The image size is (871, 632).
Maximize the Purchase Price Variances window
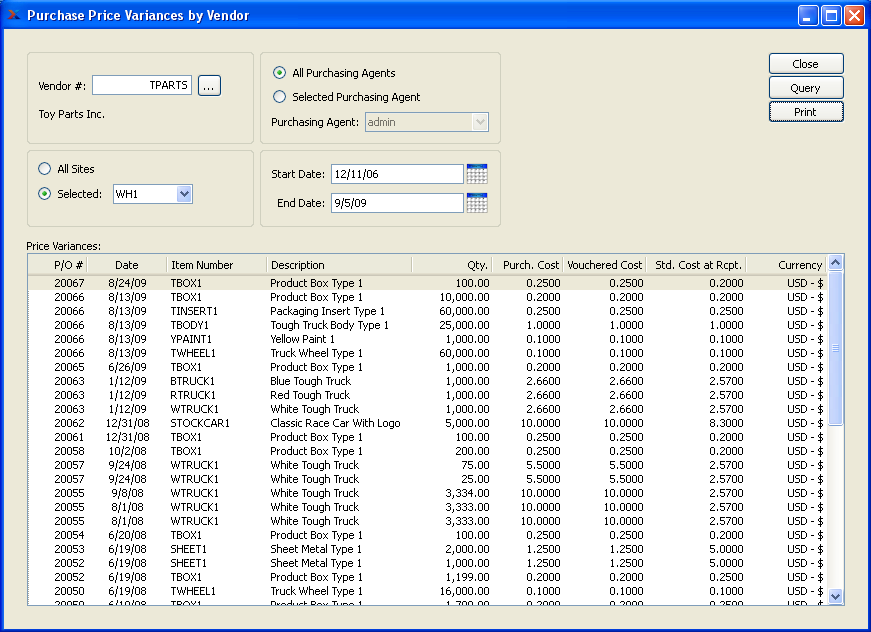(x=831, y=16)
